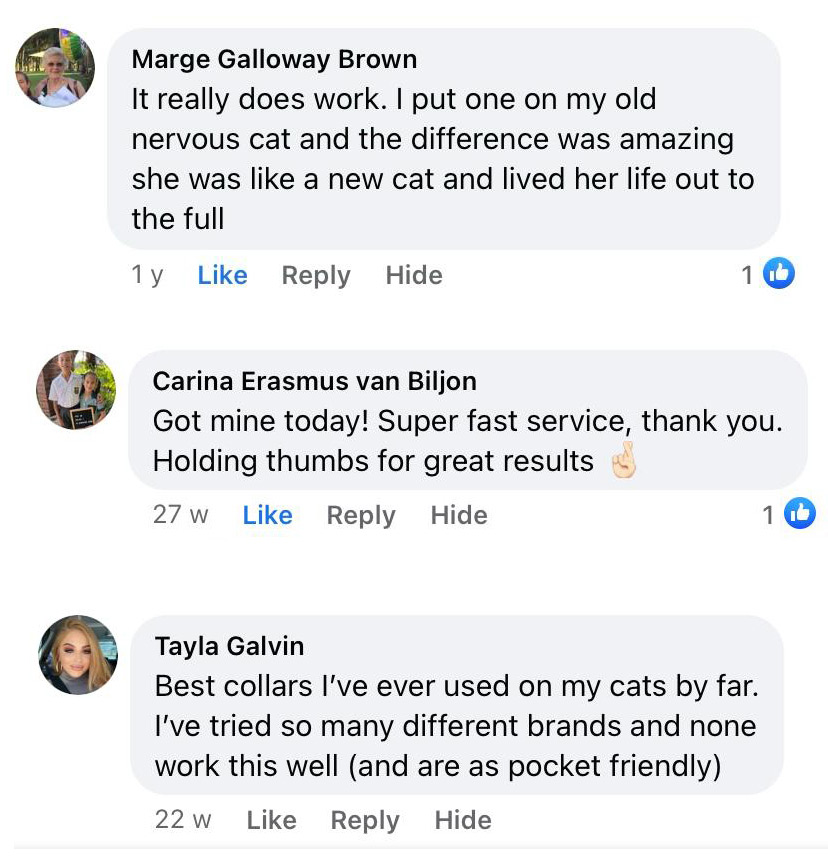Hide Tayla Galvin's comment

pos(463,820)
